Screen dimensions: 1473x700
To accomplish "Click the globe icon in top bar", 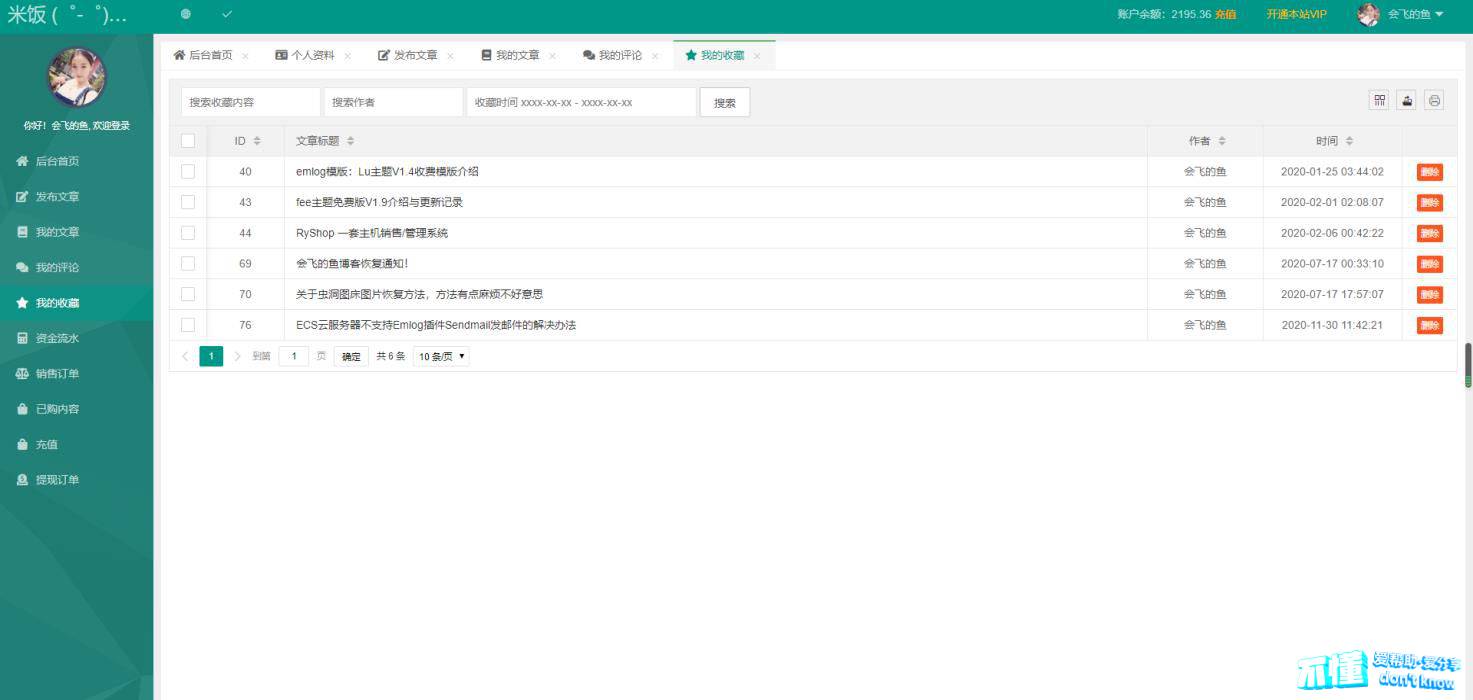I will pyautogui.click(x=185, y=14).
